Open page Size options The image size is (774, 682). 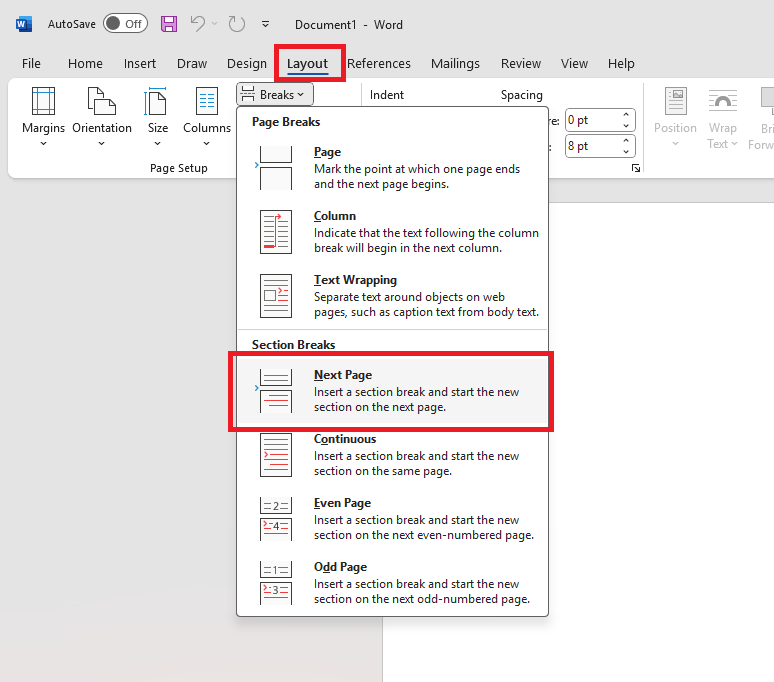(x=158, y=117)
